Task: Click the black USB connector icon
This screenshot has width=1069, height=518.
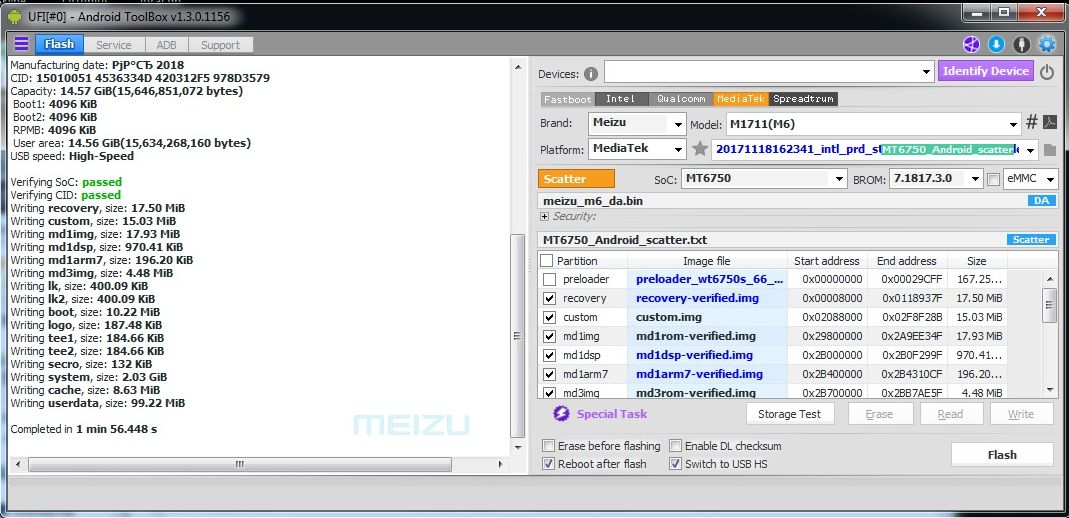Action: coord(1021,45)
